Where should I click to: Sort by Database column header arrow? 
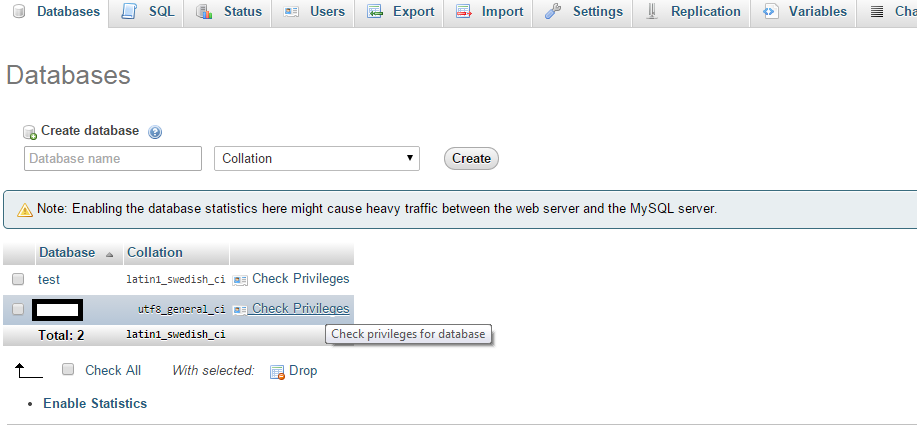pyautogui.click(x=109, y=255)
